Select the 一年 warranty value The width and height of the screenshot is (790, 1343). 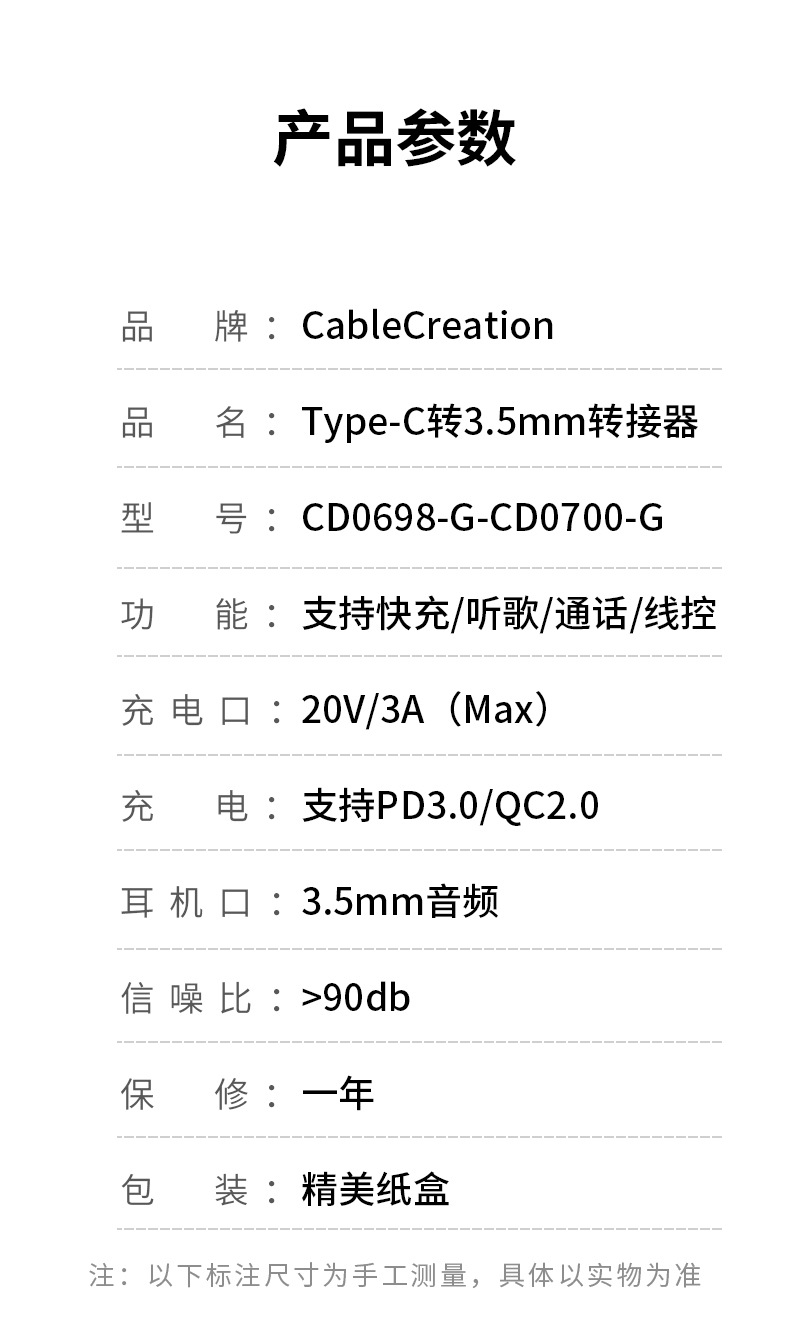tap(338, 1094)
